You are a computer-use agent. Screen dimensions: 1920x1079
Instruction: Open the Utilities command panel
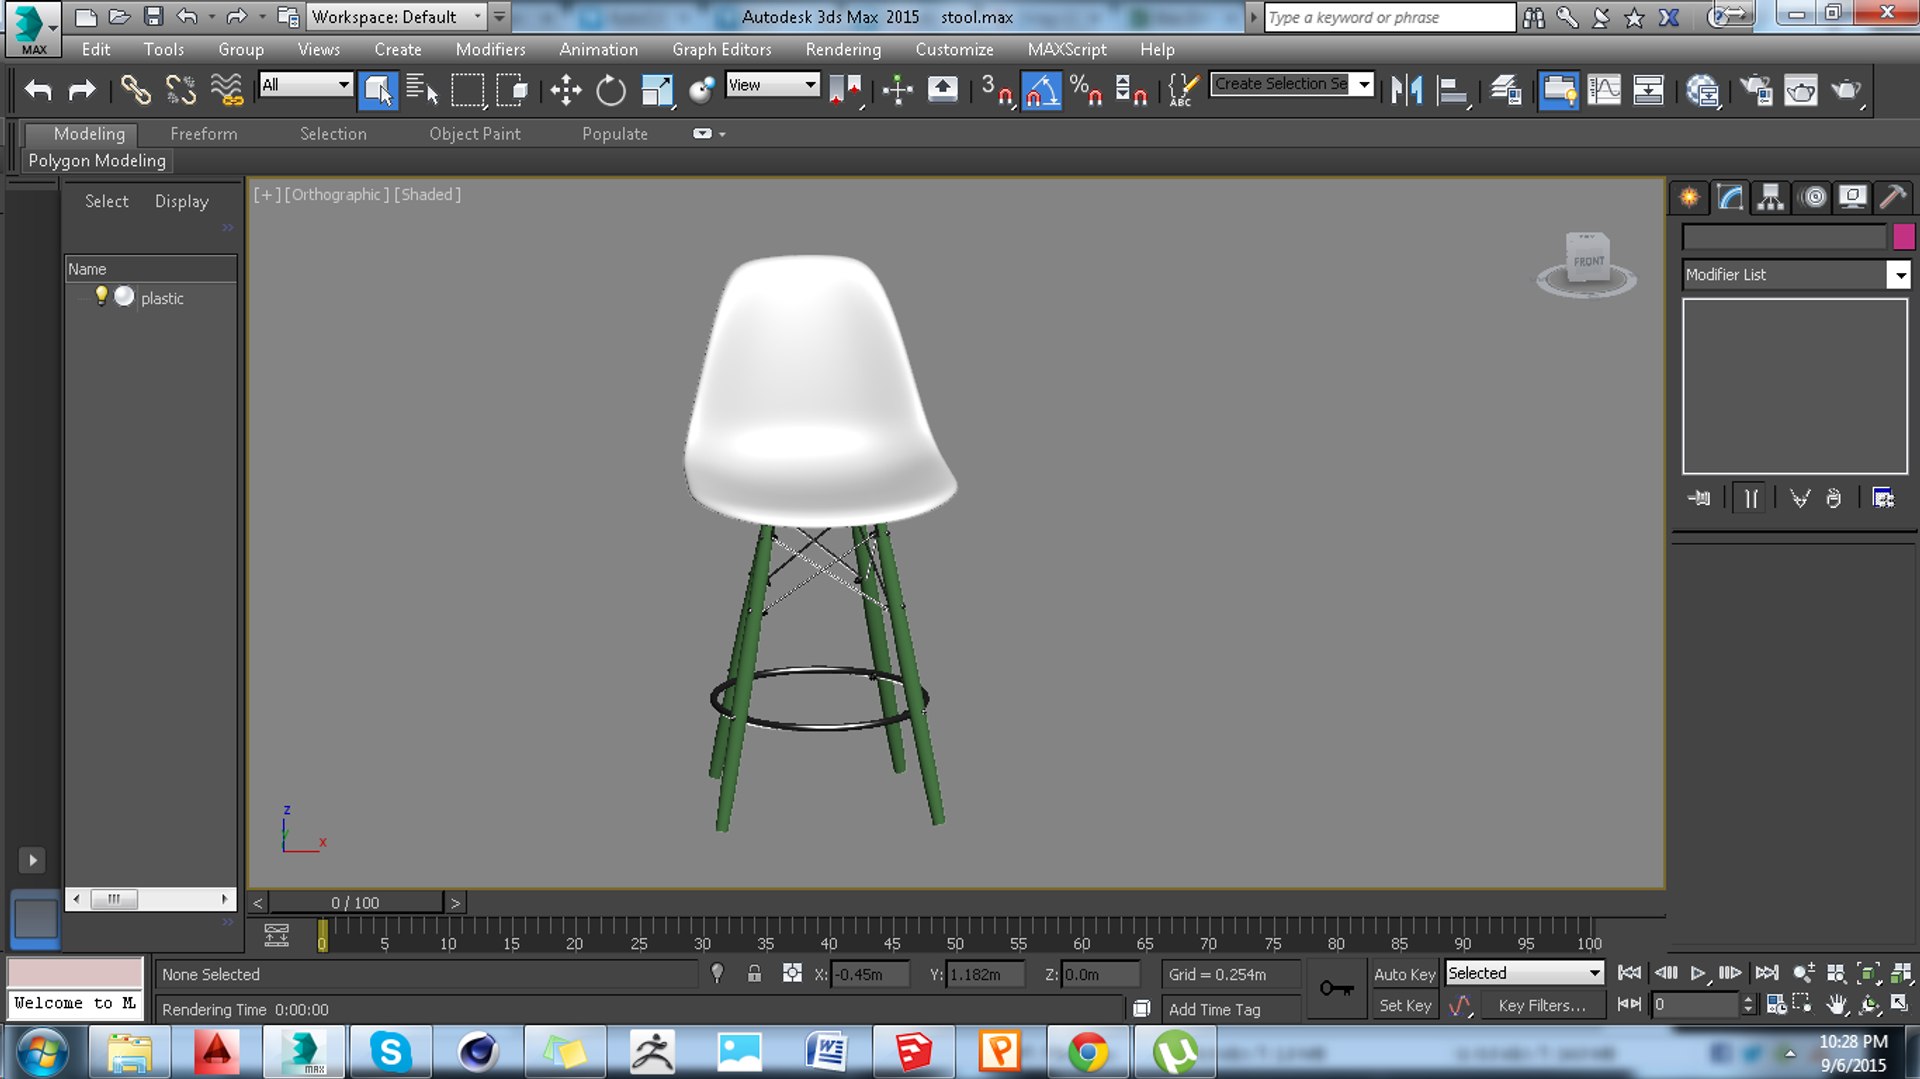[1892, 197]
